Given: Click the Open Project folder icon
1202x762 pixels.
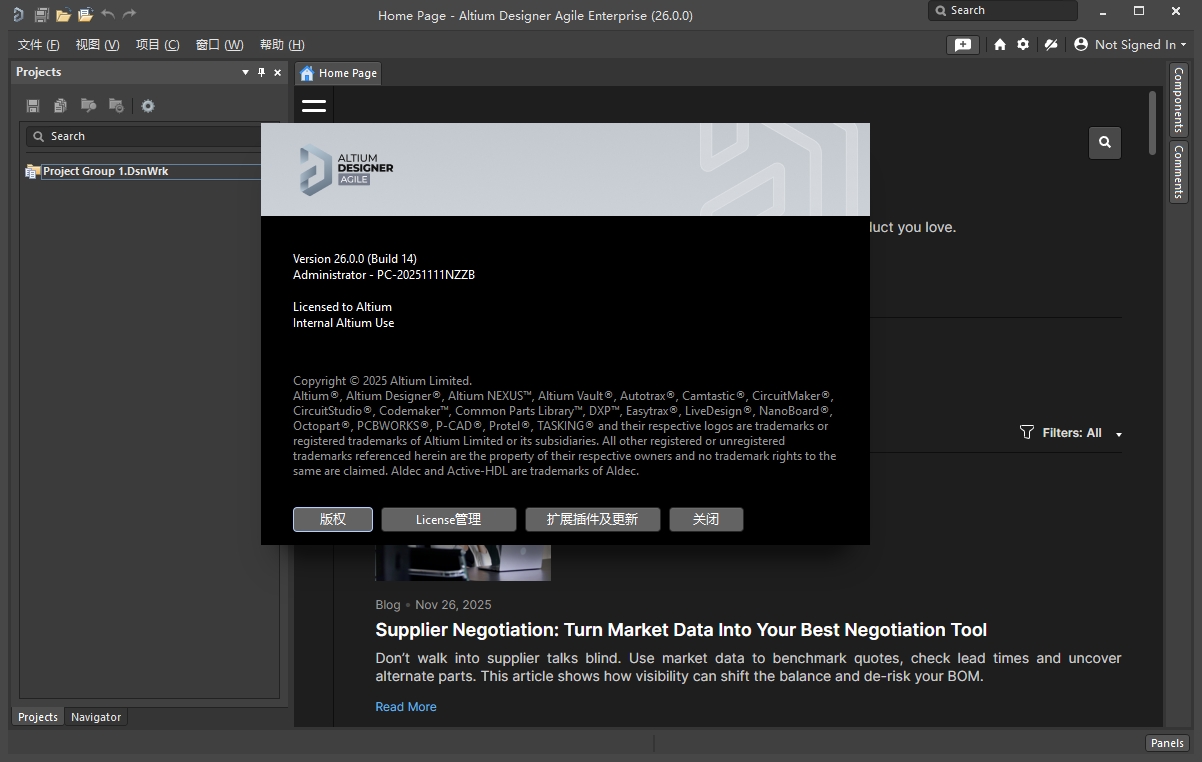Looking at the screenshot, I should click(x=85, y=15).
